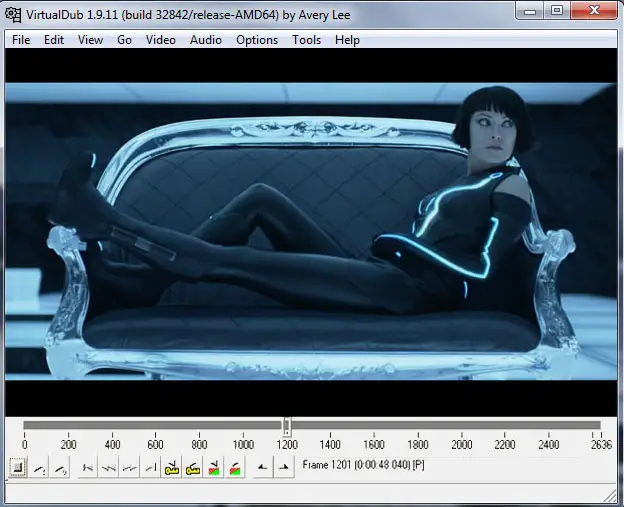Click the VirtualDub gear icon in title bar
The width and height of the screenshot is (624, 507).
pos(13,15)
